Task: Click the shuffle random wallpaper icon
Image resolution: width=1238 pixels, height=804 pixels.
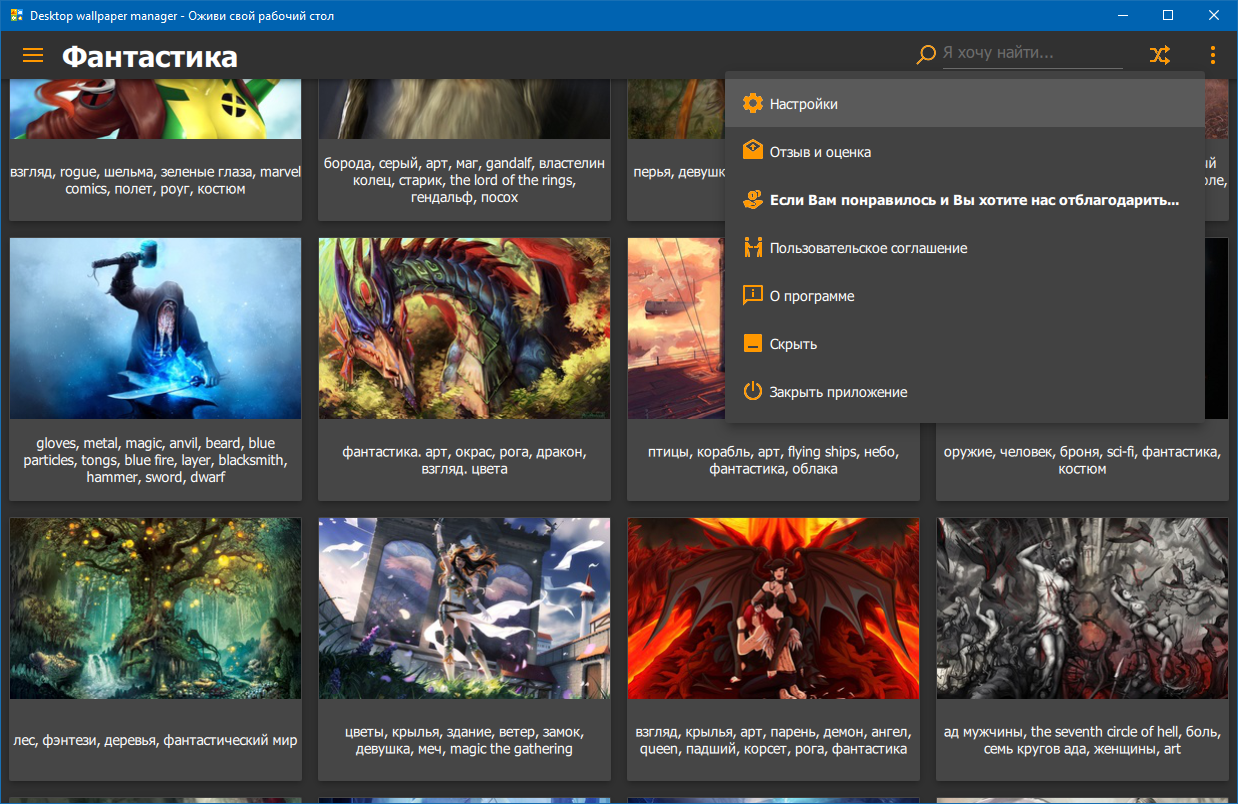Action: 1159,55
